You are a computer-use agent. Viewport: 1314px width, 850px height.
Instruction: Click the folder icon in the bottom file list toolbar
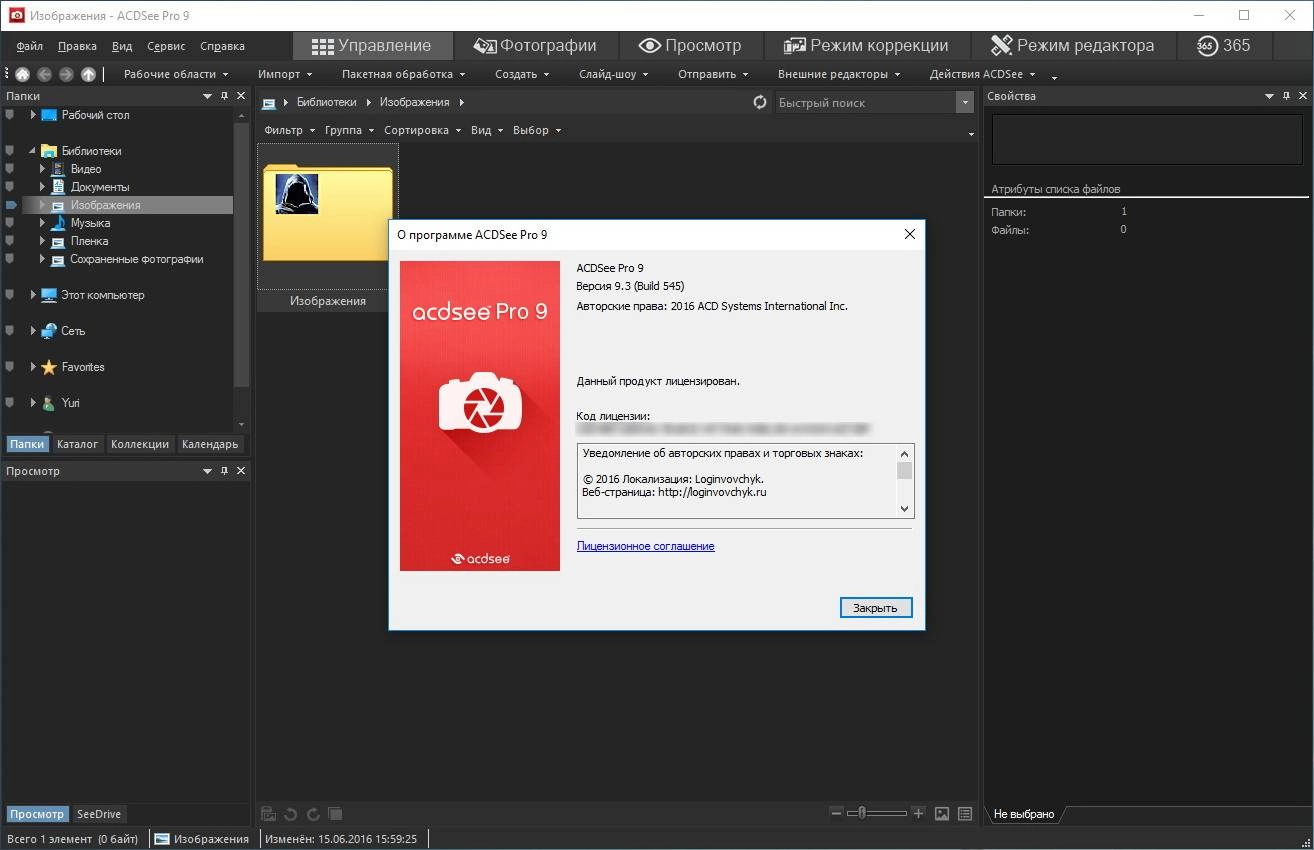(x=335, y=814)
